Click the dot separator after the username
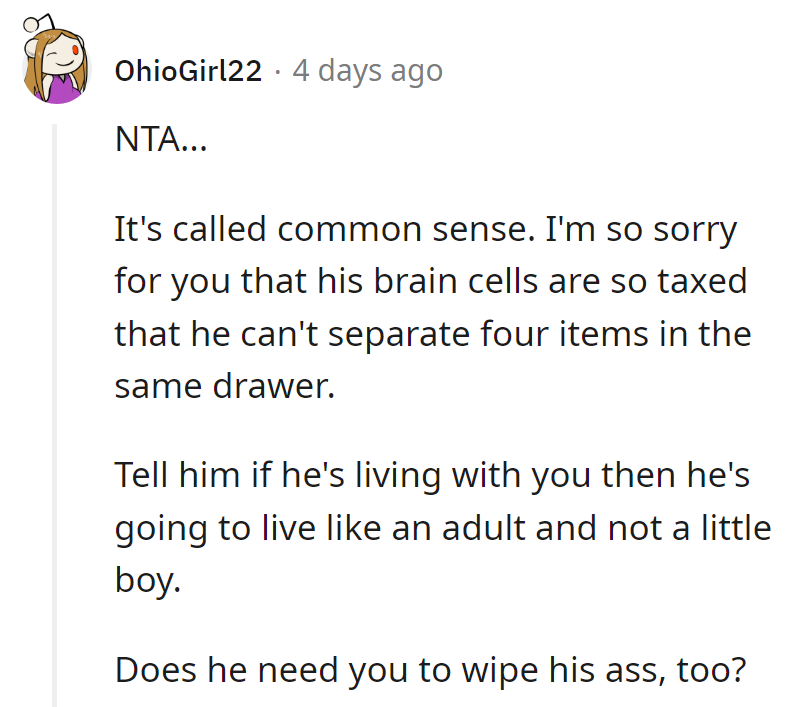Screen dimensions: 801x707 pyautogui.click(x=277, y=71)
